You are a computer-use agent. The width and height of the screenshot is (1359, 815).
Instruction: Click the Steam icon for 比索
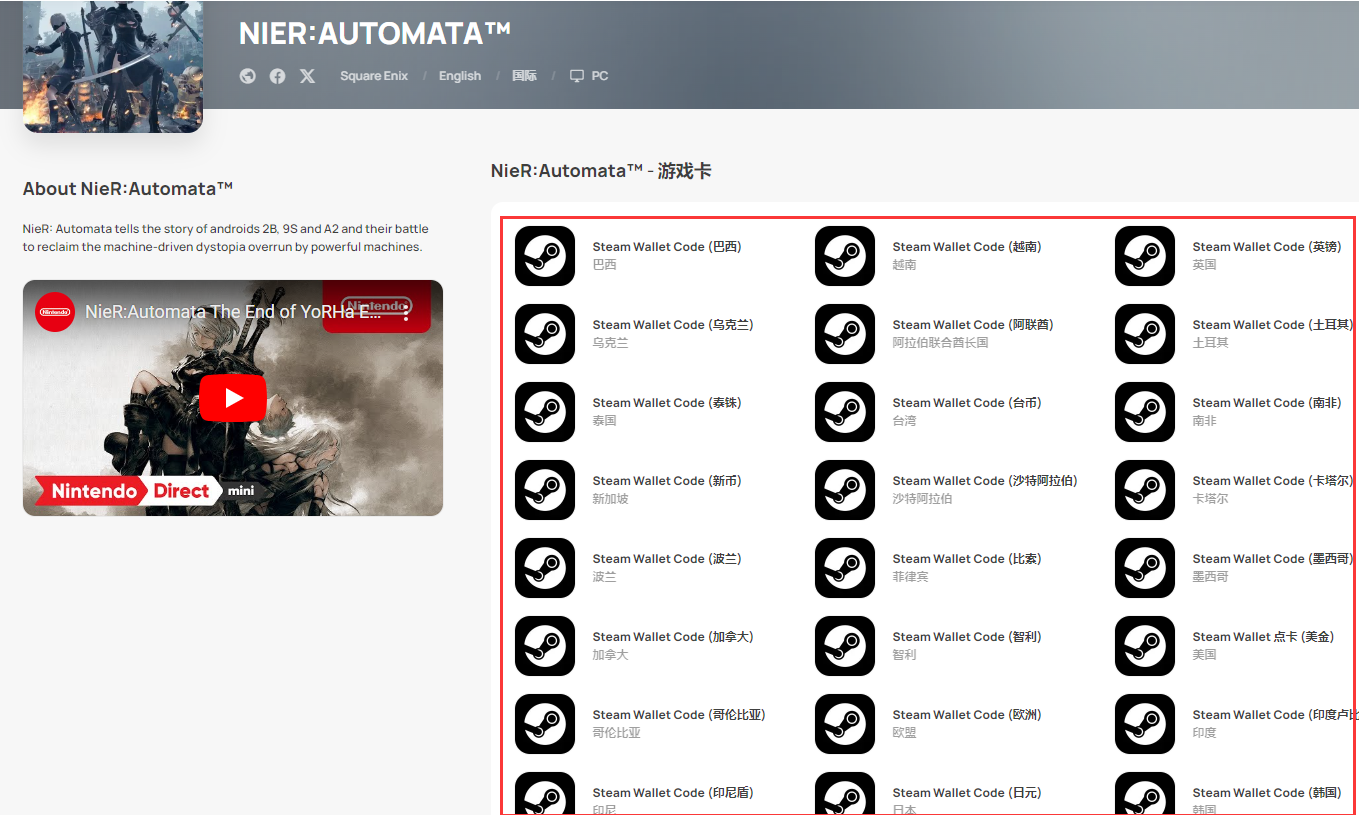tap(845, 568)
